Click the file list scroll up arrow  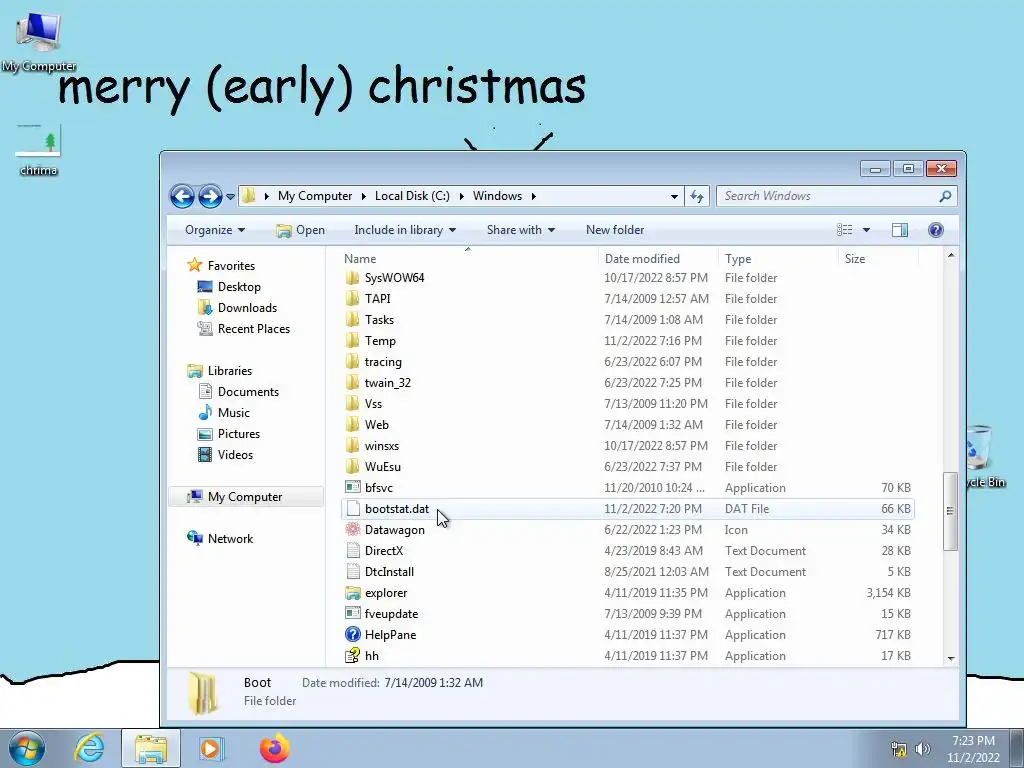click(x=951, y=255)
